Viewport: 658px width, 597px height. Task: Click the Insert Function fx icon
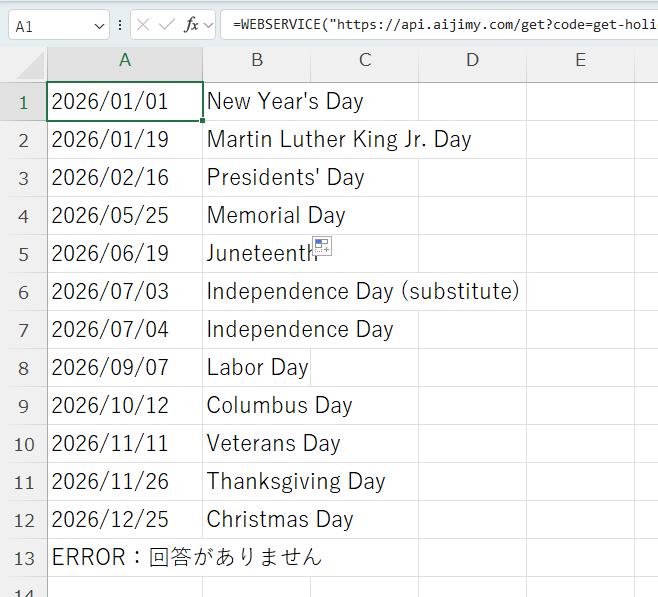(x=191, y=26)
